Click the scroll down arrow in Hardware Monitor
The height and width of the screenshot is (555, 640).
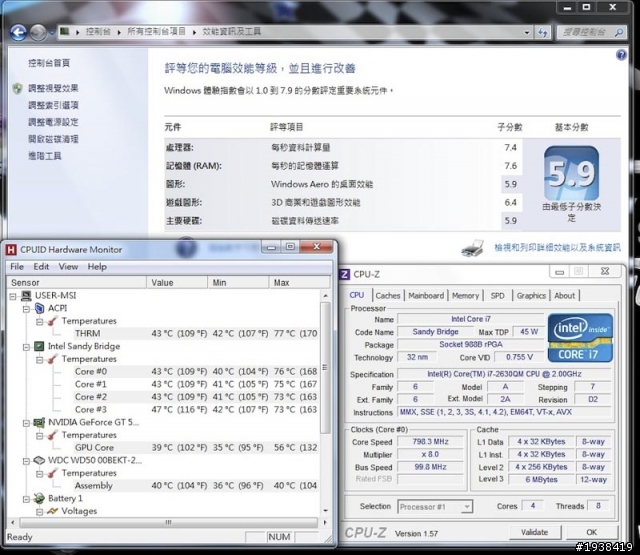point(325,511)
